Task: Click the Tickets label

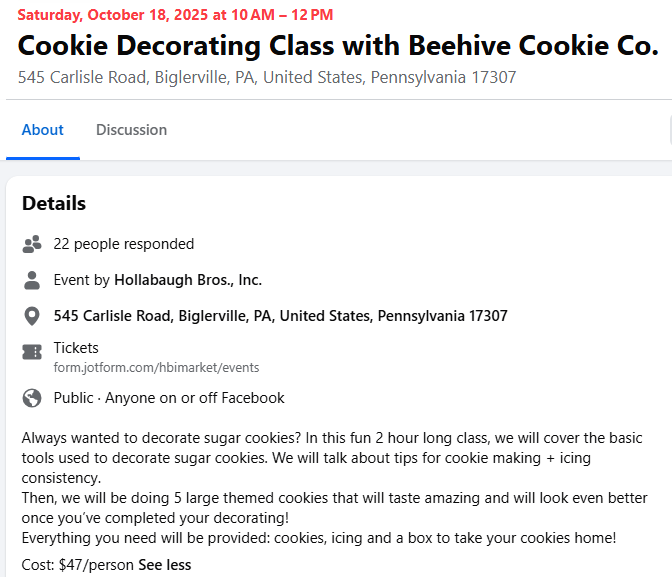Action: pos(76,348)
